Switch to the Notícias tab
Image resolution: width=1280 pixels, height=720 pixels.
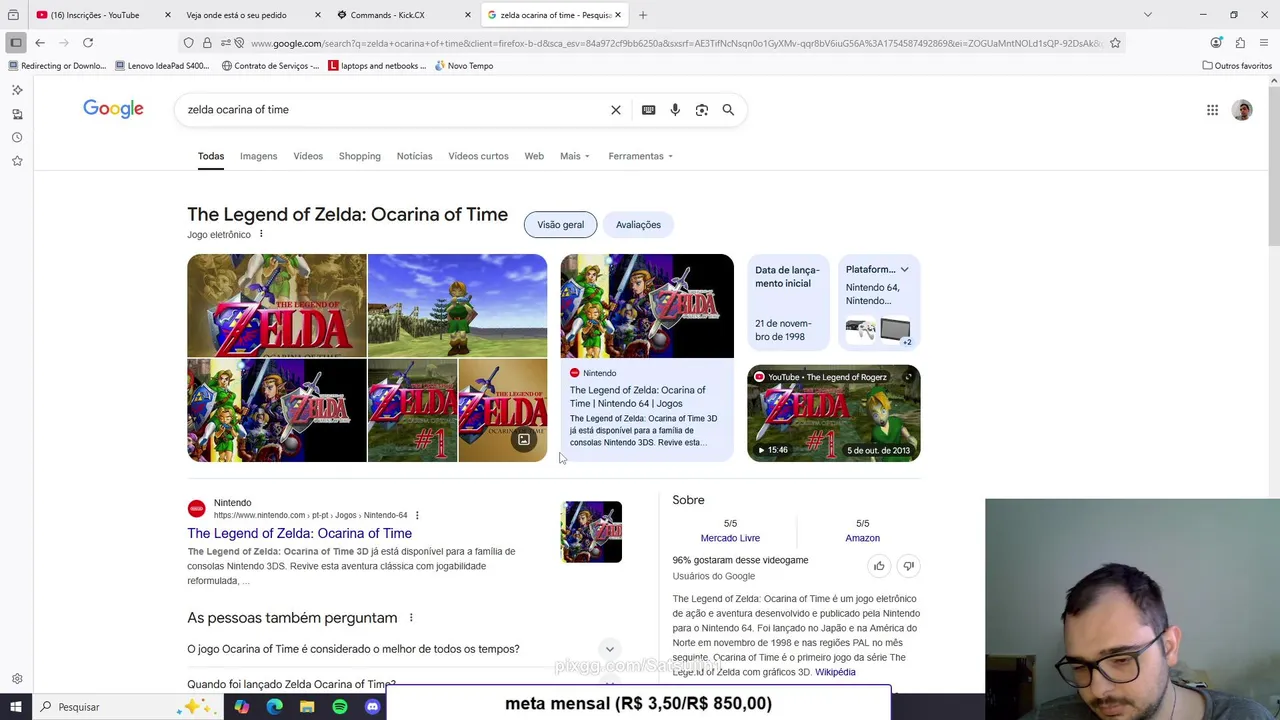414,156
